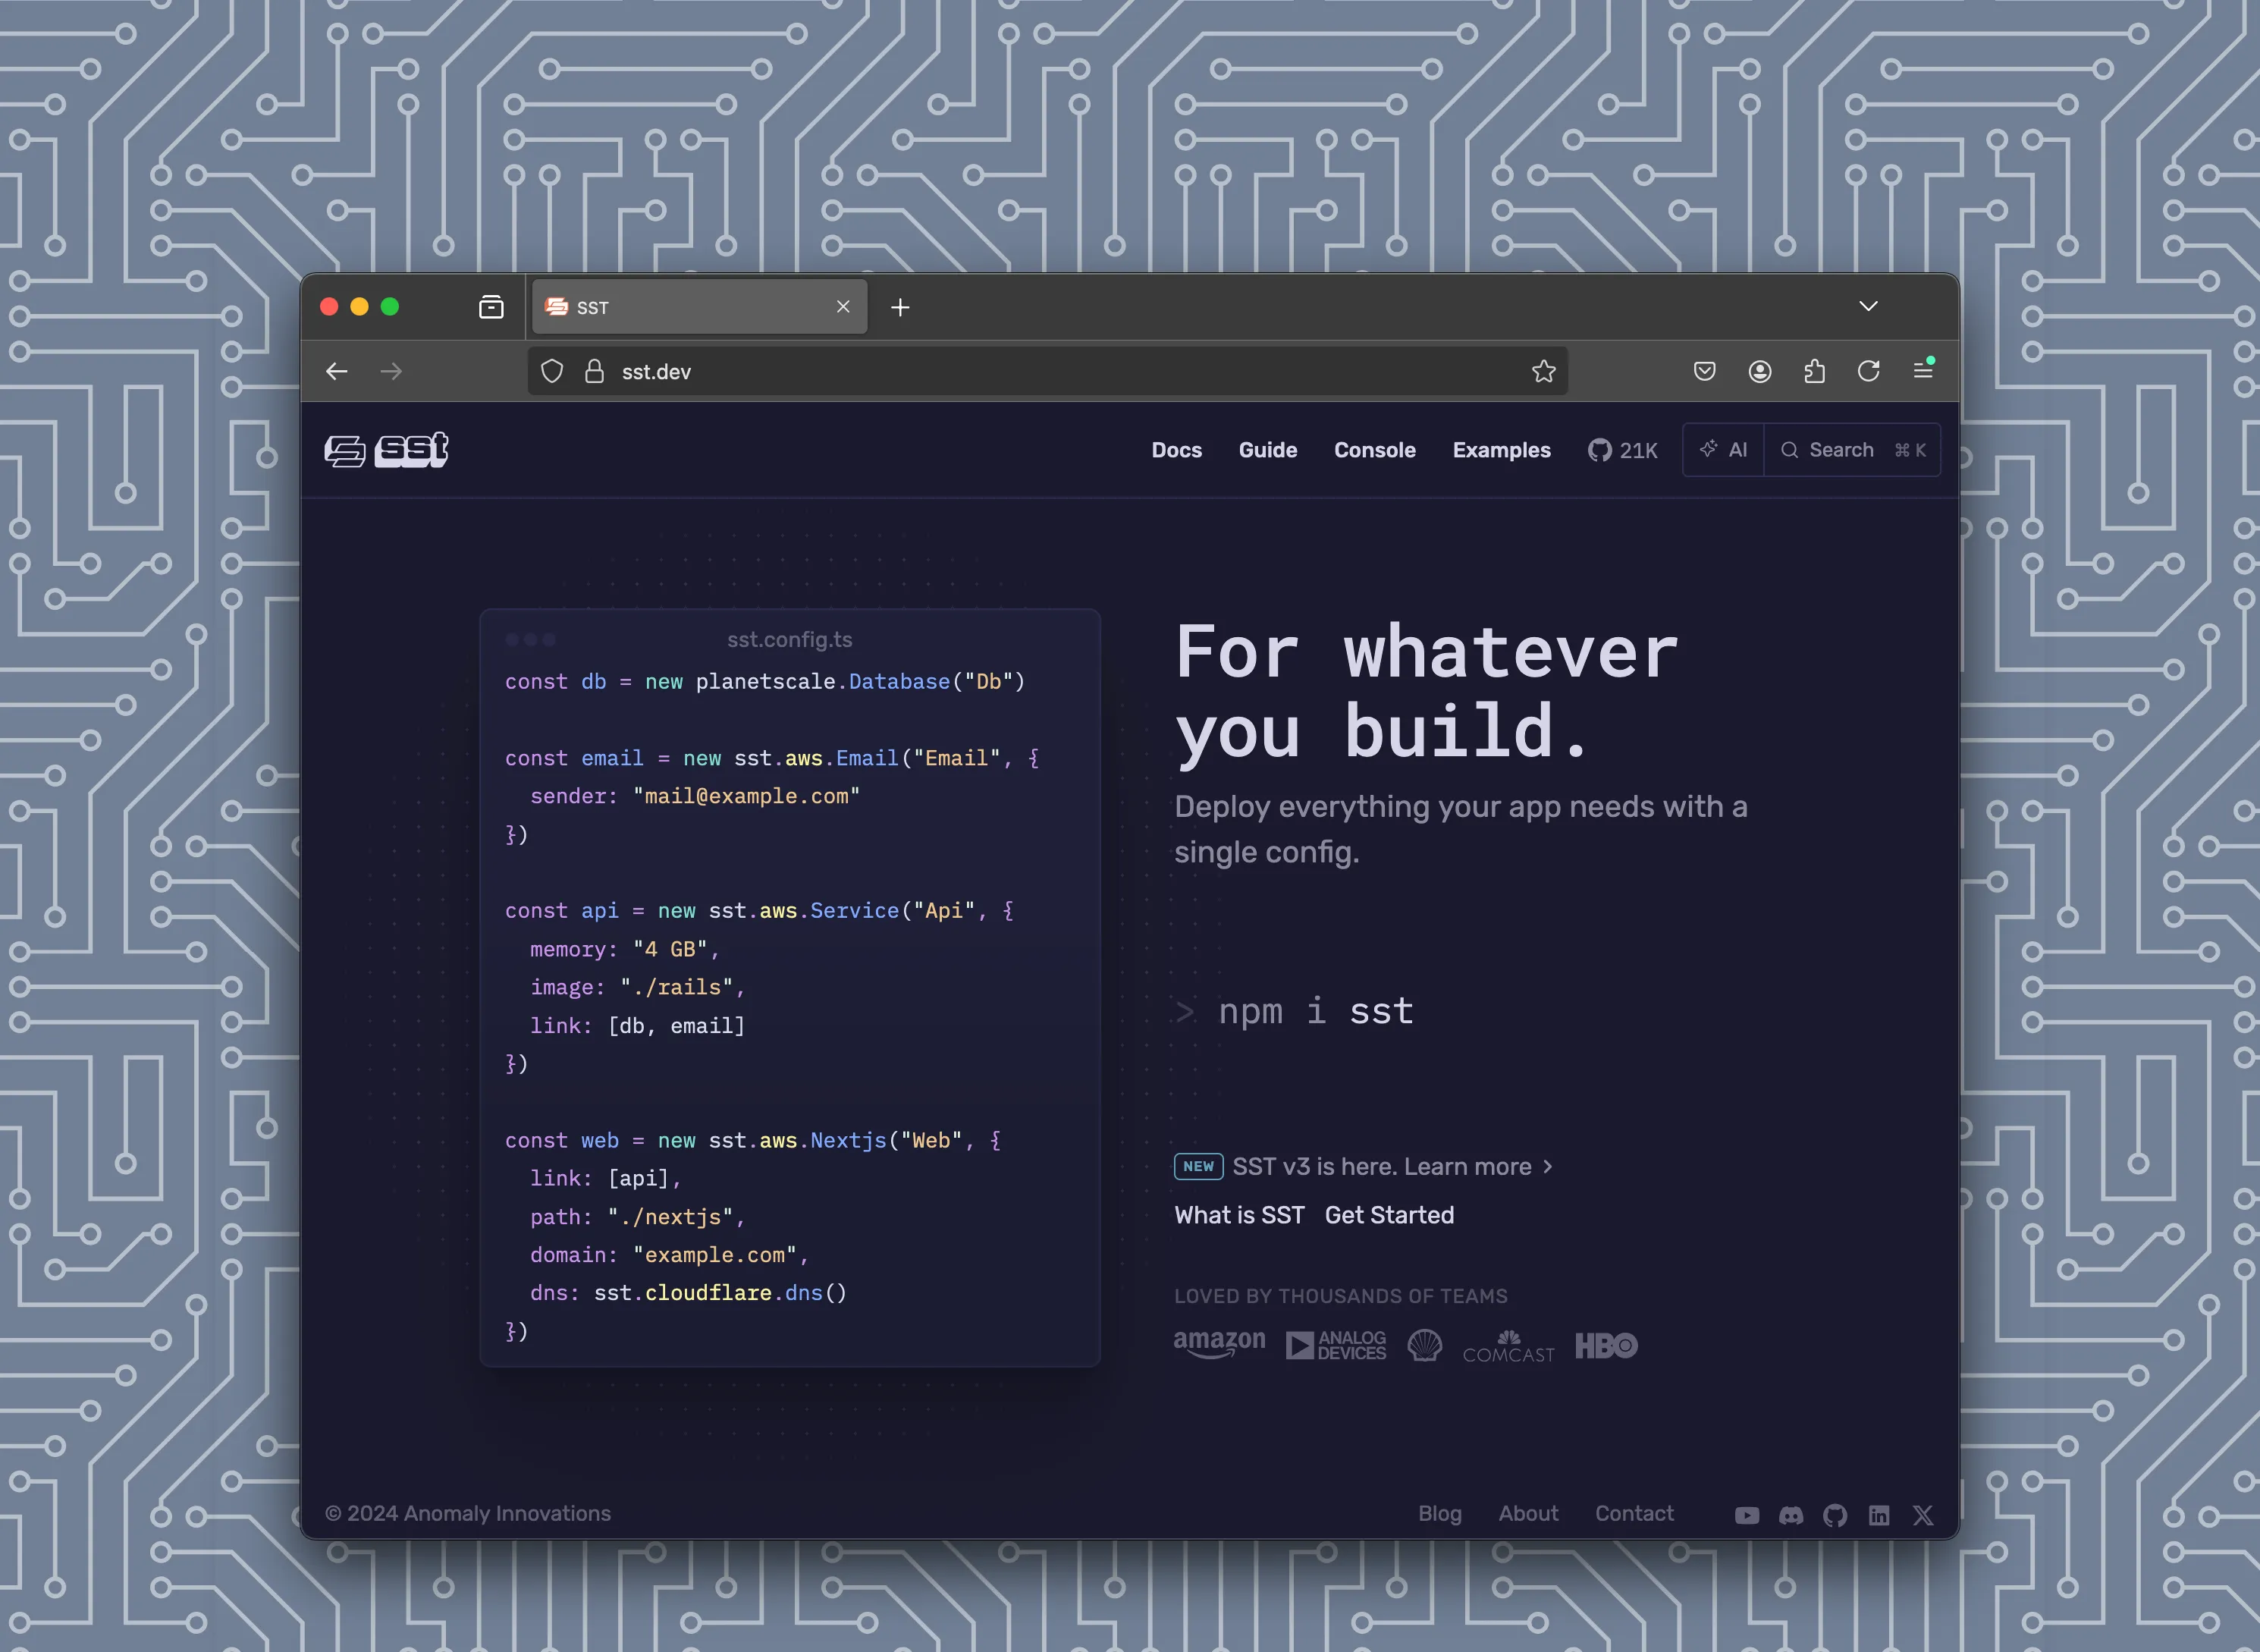Click the memory "4 GB" code line
Screen dimensions: 2260x1652
(x=624, y=949)
